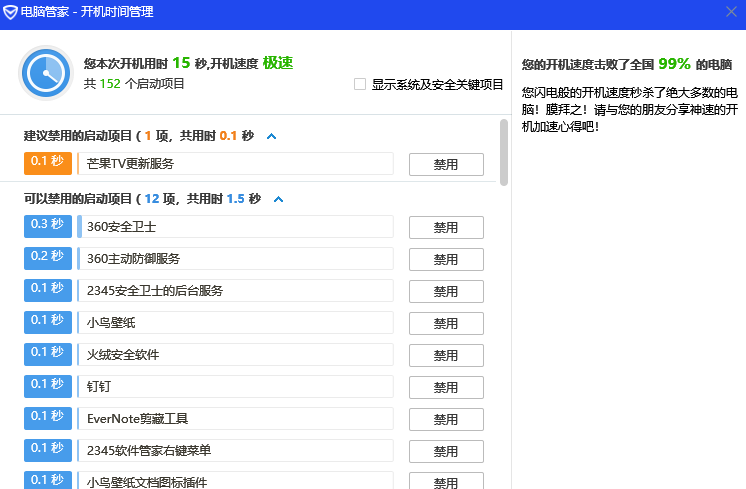Click the orange 0.1 秒 time badge

[x=47, y=163]
